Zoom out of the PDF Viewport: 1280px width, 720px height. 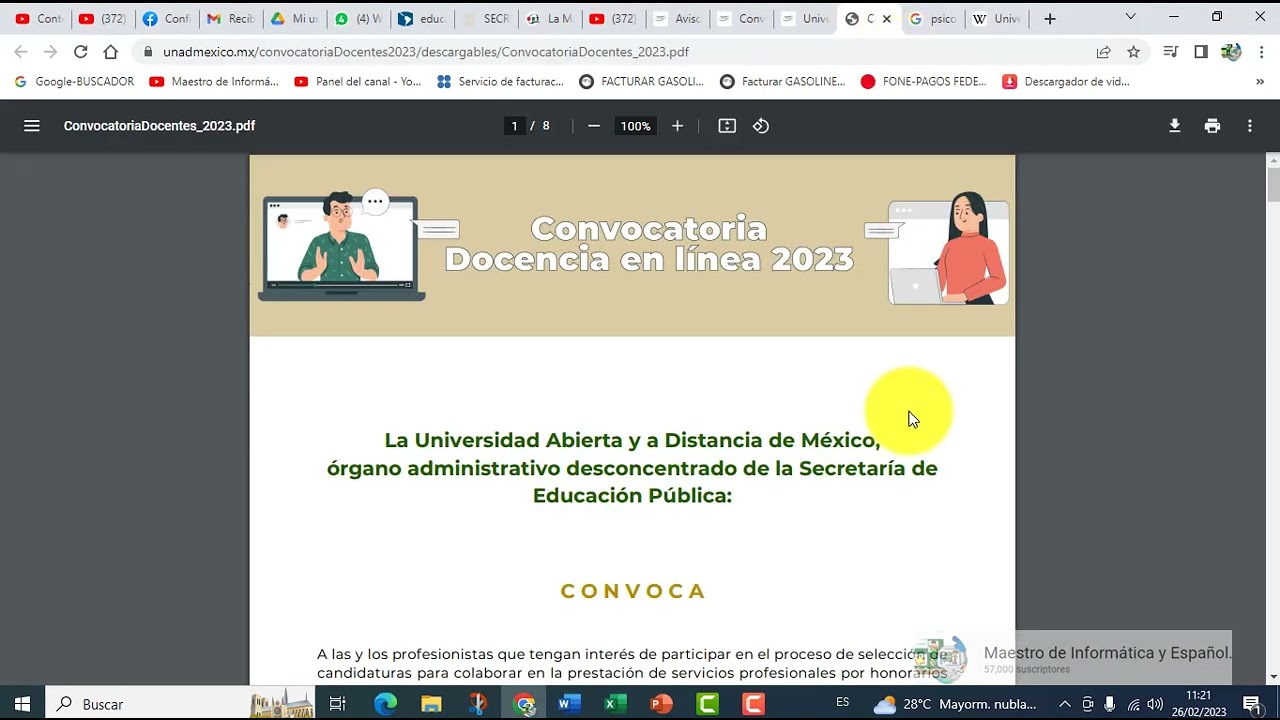(593, 126)
